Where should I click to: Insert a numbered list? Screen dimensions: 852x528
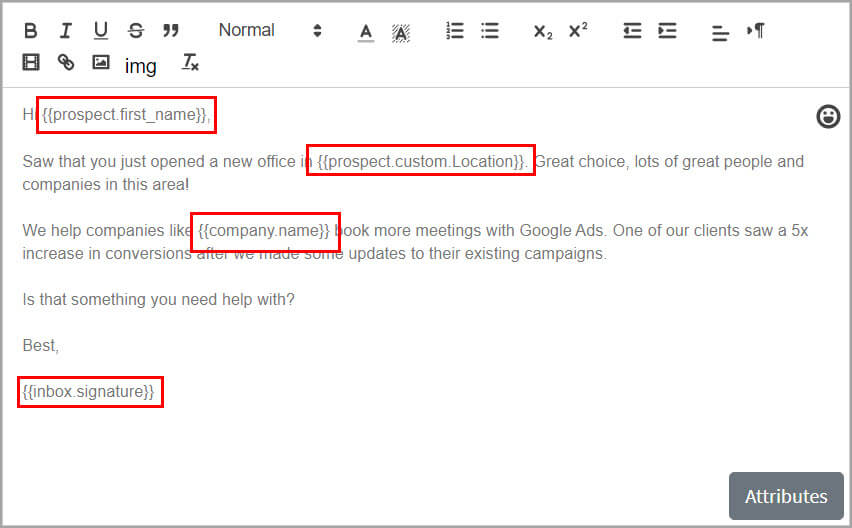(455, 31)
